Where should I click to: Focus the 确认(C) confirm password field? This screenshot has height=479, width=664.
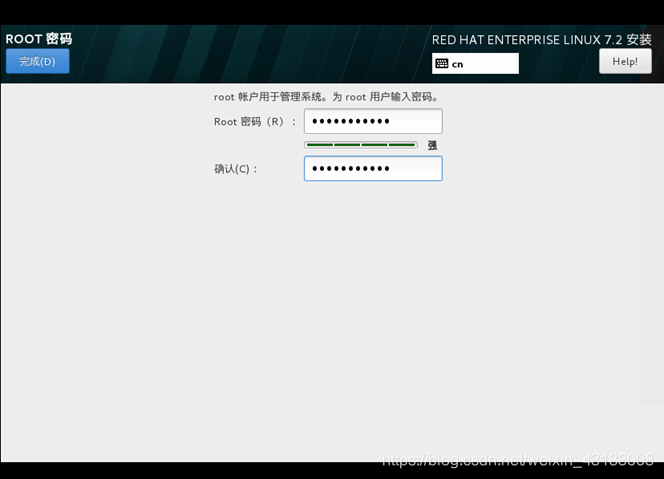pos(373,169)
